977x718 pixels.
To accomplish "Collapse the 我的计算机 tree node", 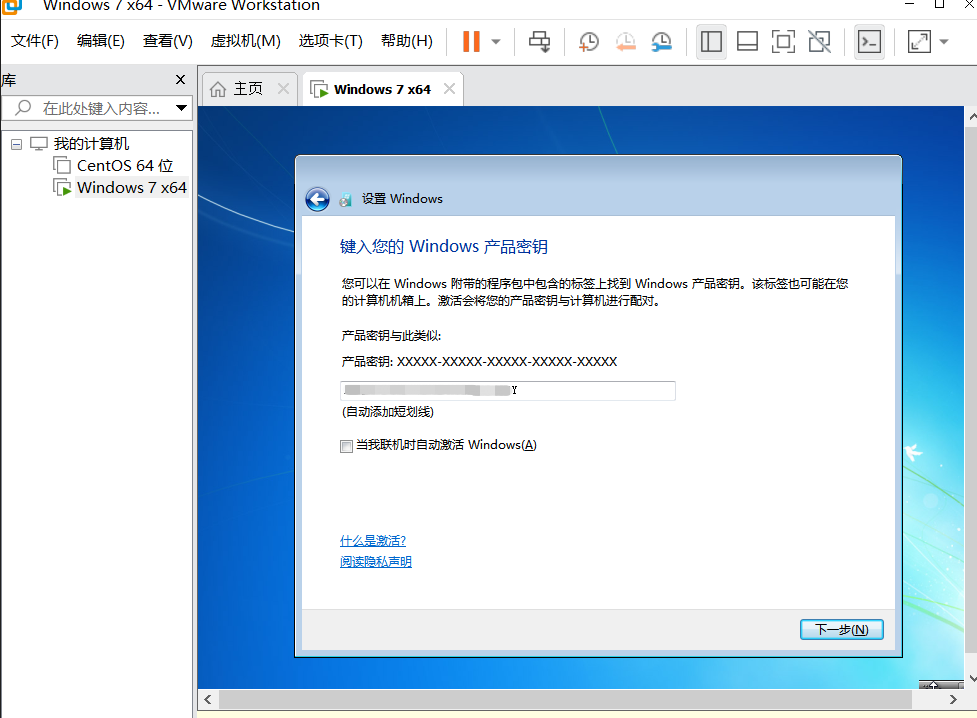I will (16, 143).
